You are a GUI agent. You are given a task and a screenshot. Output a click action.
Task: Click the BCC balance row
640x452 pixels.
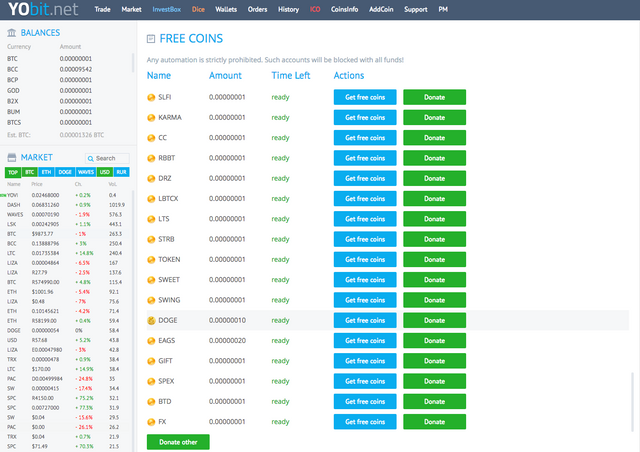(x=67, y=69)
